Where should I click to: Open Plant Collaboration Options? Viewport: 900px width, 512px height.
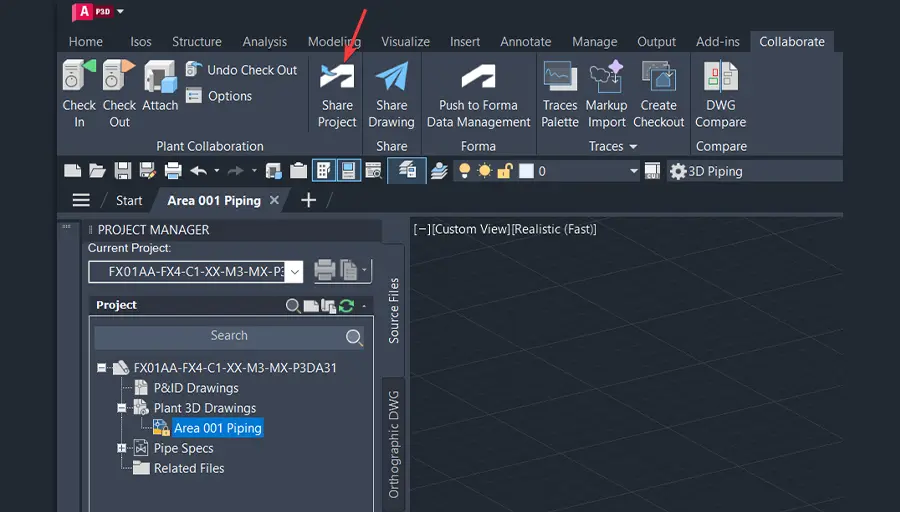(219, 96)
